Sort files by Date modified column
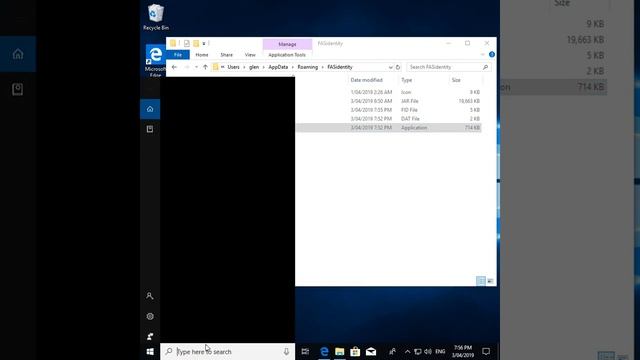This screenshot has height=360, width=640. pos(367,80)
